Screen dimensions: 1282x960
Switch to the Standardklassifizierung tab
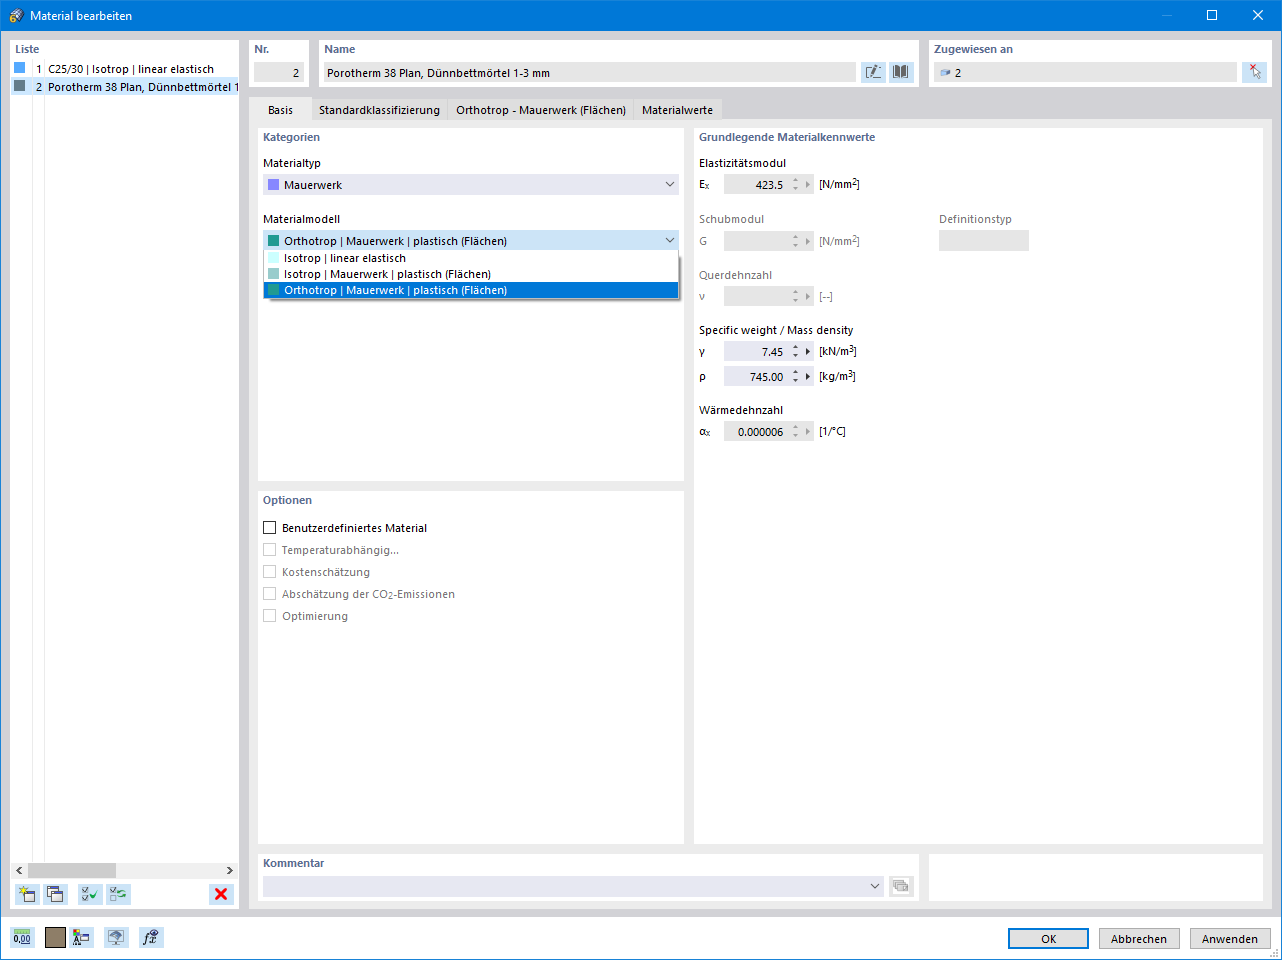tap(379, 110)
